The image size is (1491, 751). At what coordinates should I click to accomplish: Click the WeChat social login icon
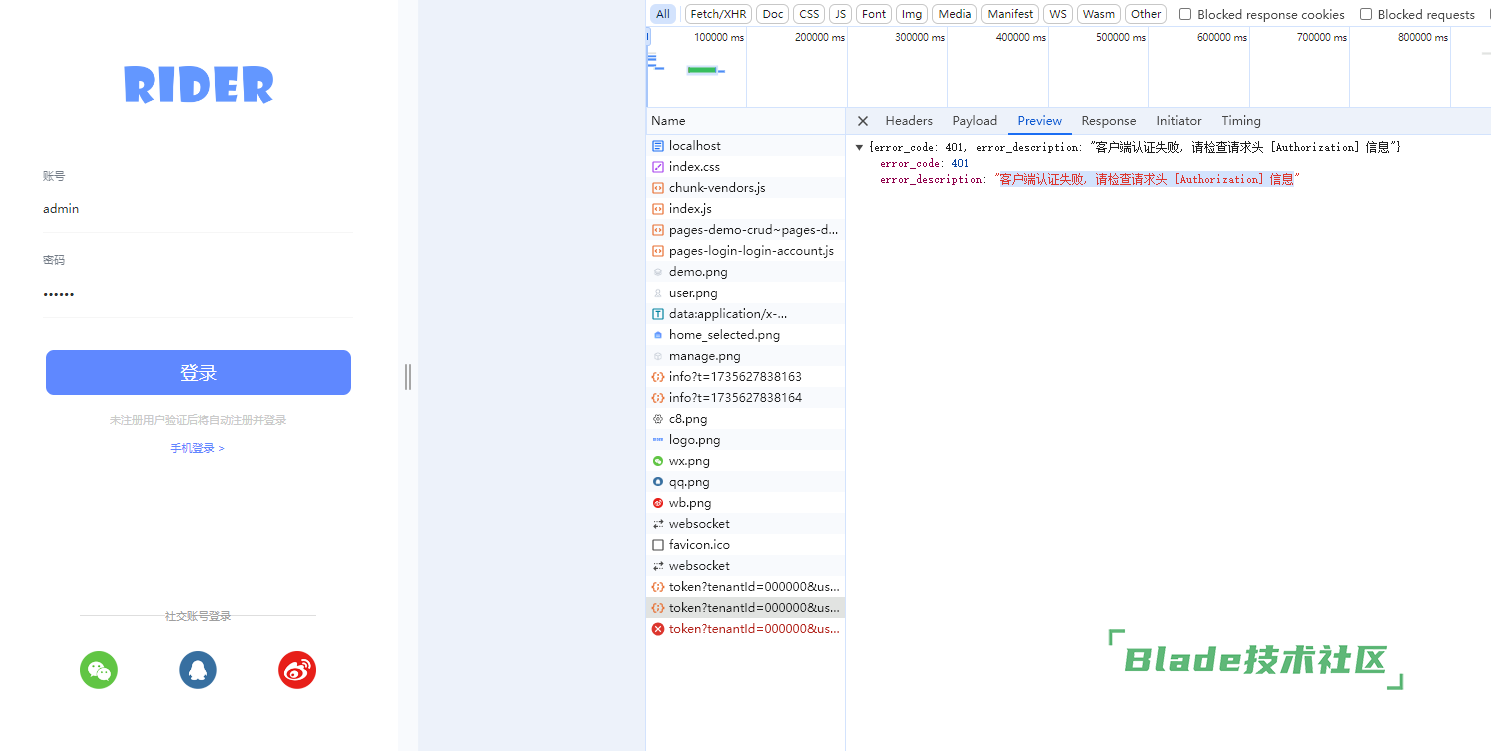[x=99, y=670]
